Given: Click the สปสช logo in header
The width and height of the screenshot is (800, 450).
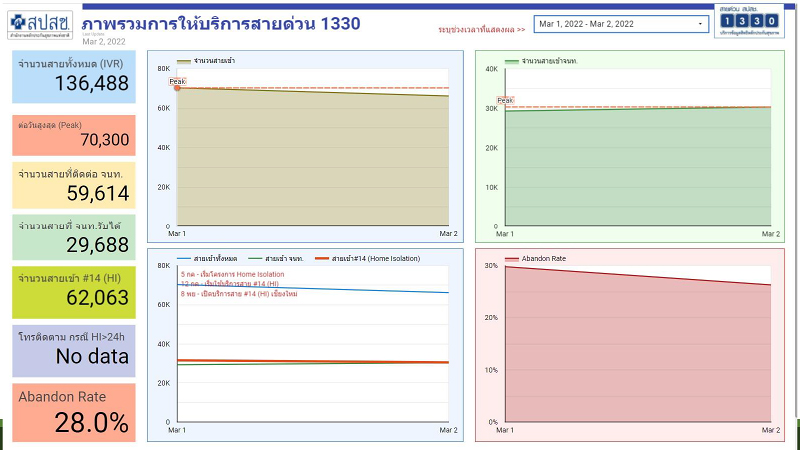Looking at the screenshot, I should point(41,22).
